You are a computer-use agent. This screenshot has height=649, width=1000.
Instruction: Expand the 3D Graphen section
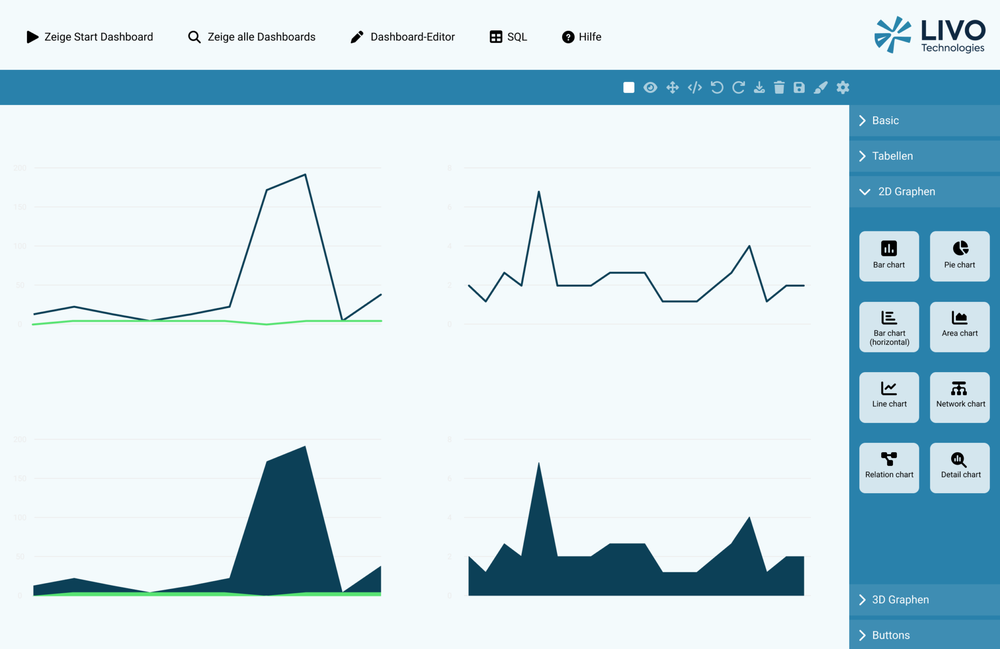(x=925, y=600)
